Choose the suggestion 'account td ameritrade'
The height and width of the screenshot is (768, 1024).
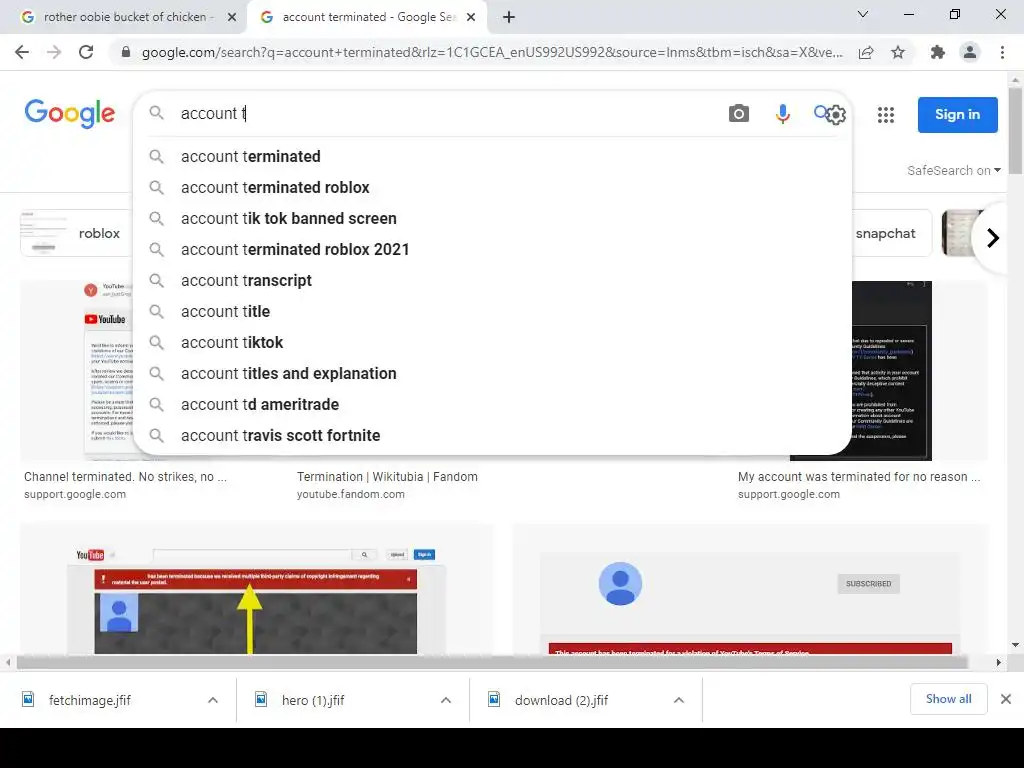point(492,405)
